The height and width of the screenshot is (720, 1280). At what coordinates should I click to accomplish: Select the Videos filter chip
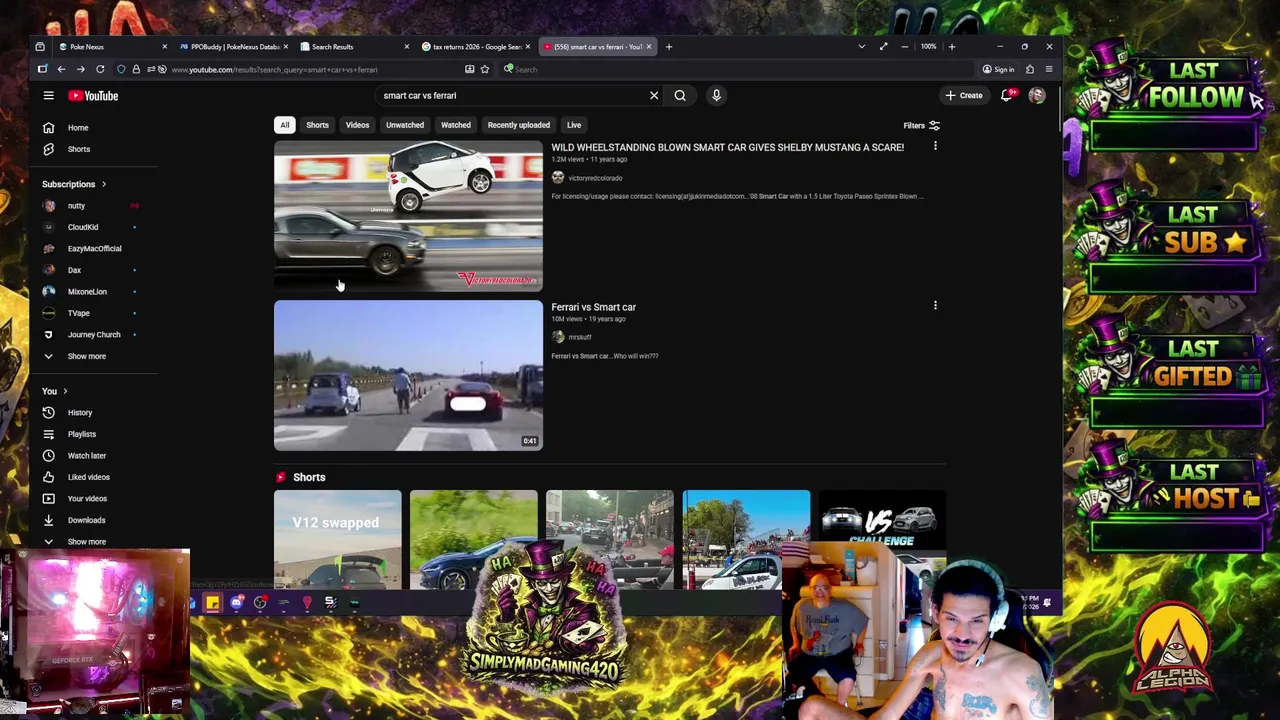point(357,125)
